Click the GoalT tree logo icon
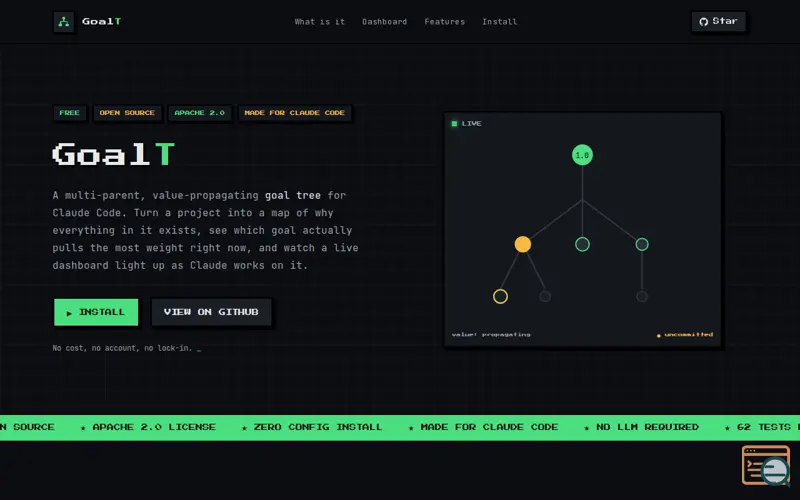Screen dimensions: 800x500 pos(64,22)
